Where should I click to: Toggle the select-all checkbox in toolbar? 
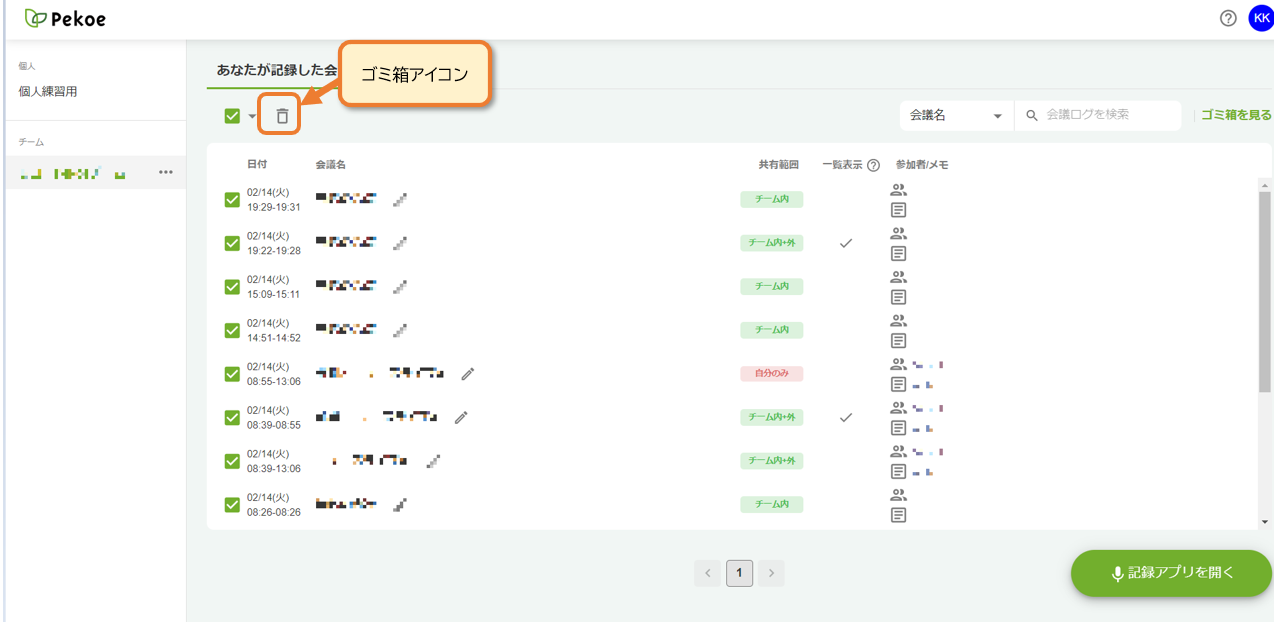point(232,116)
